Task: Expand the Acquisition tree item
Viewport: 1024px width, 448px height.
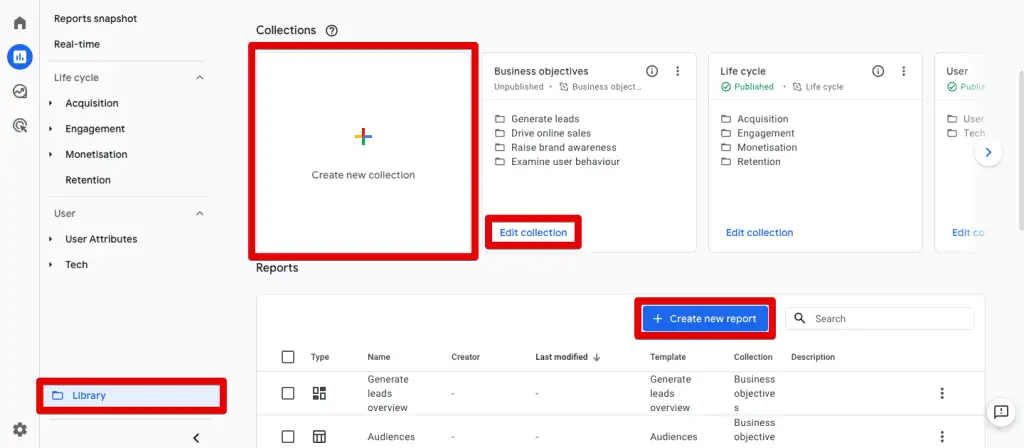Action: click(51, 103)
